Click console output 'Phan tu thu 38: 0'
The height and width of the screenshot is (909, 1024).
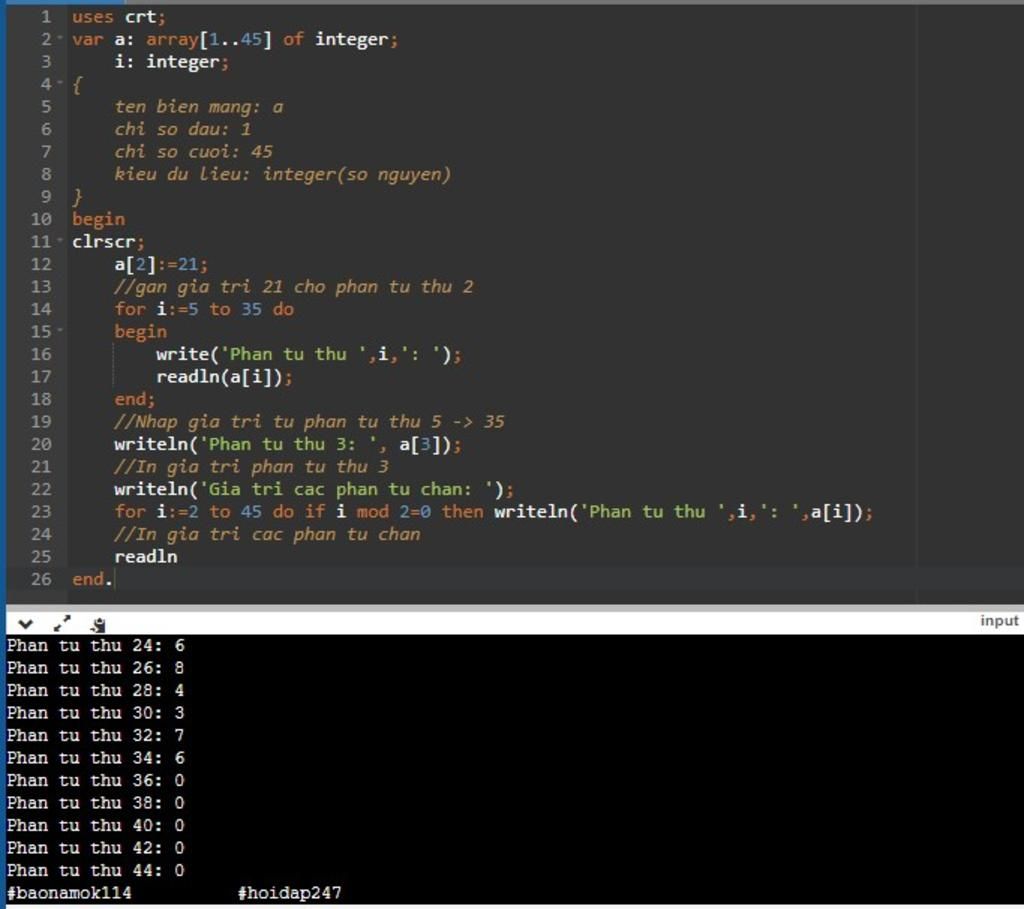[96, 803]
